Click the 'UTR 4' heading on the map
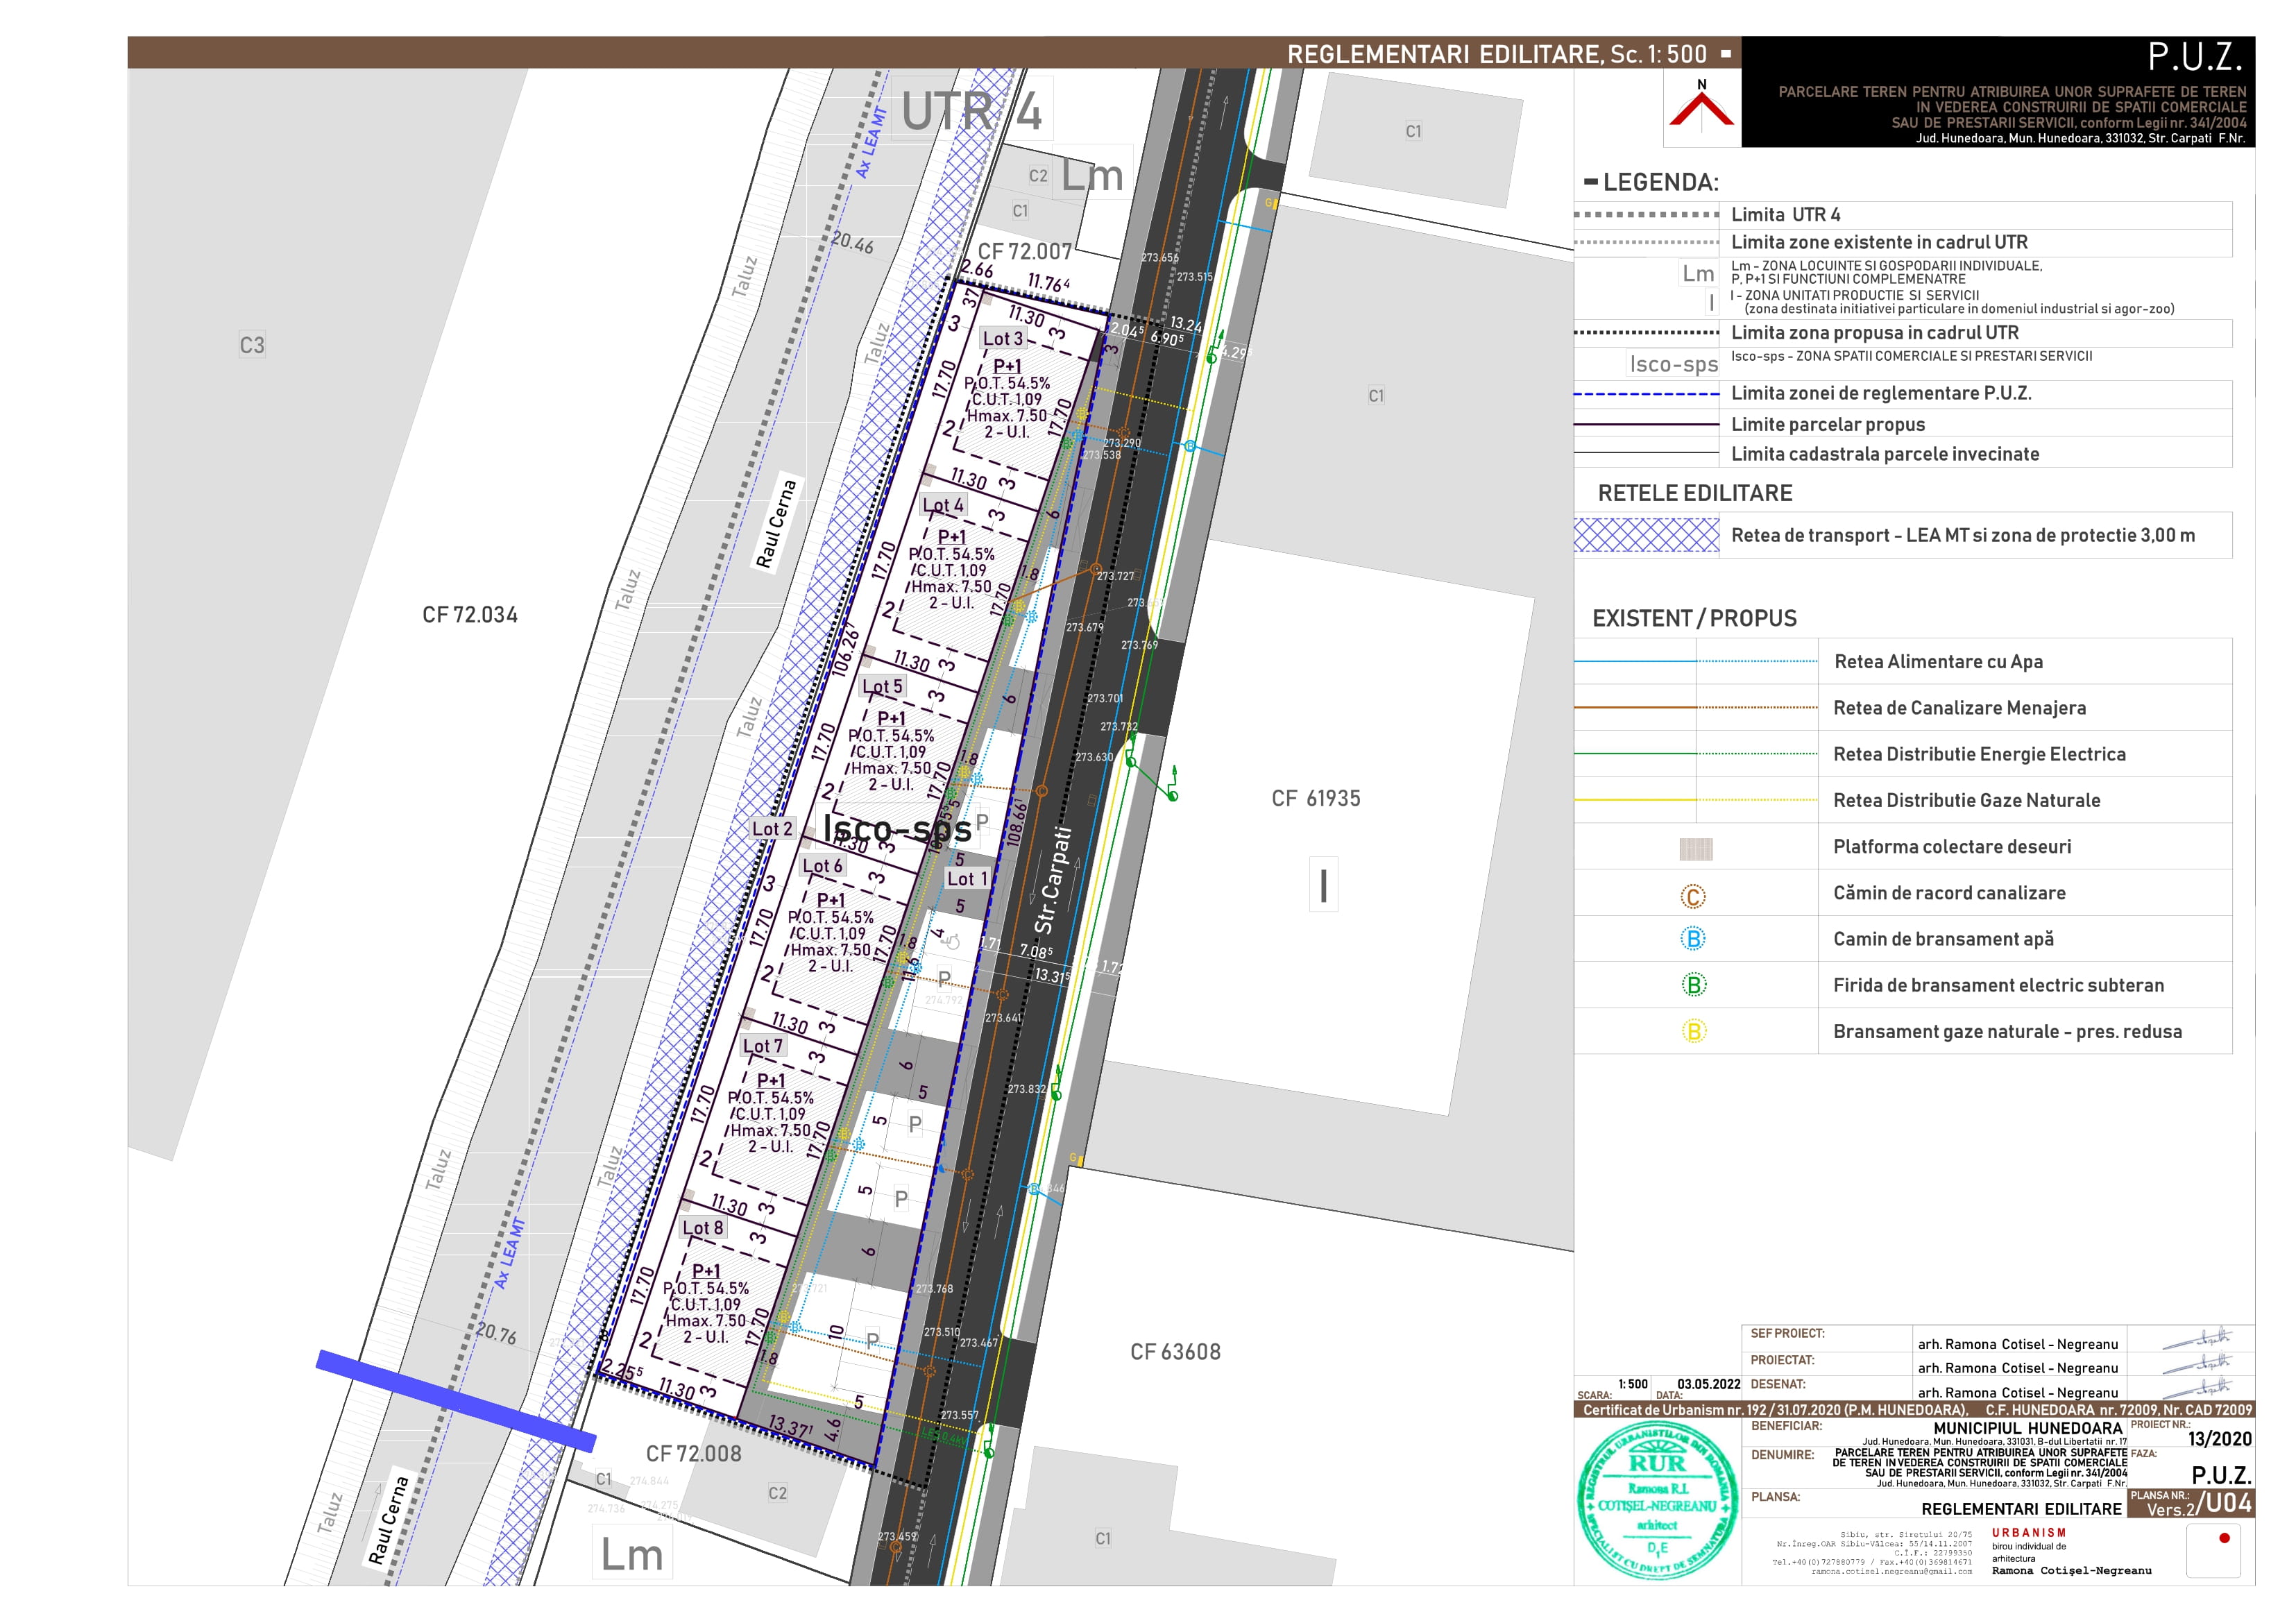 (x=971, y=111)
